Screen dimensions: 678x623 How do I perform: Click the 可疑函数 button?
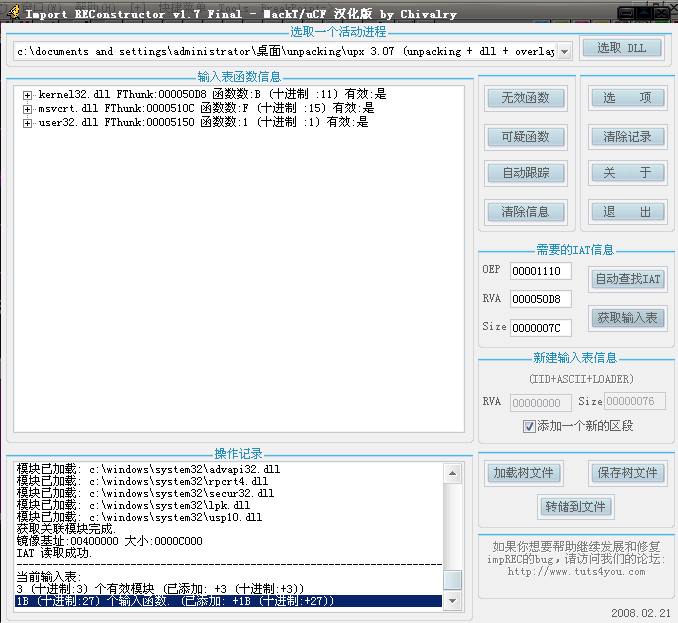pyautogui.click(x=526, y=136)
